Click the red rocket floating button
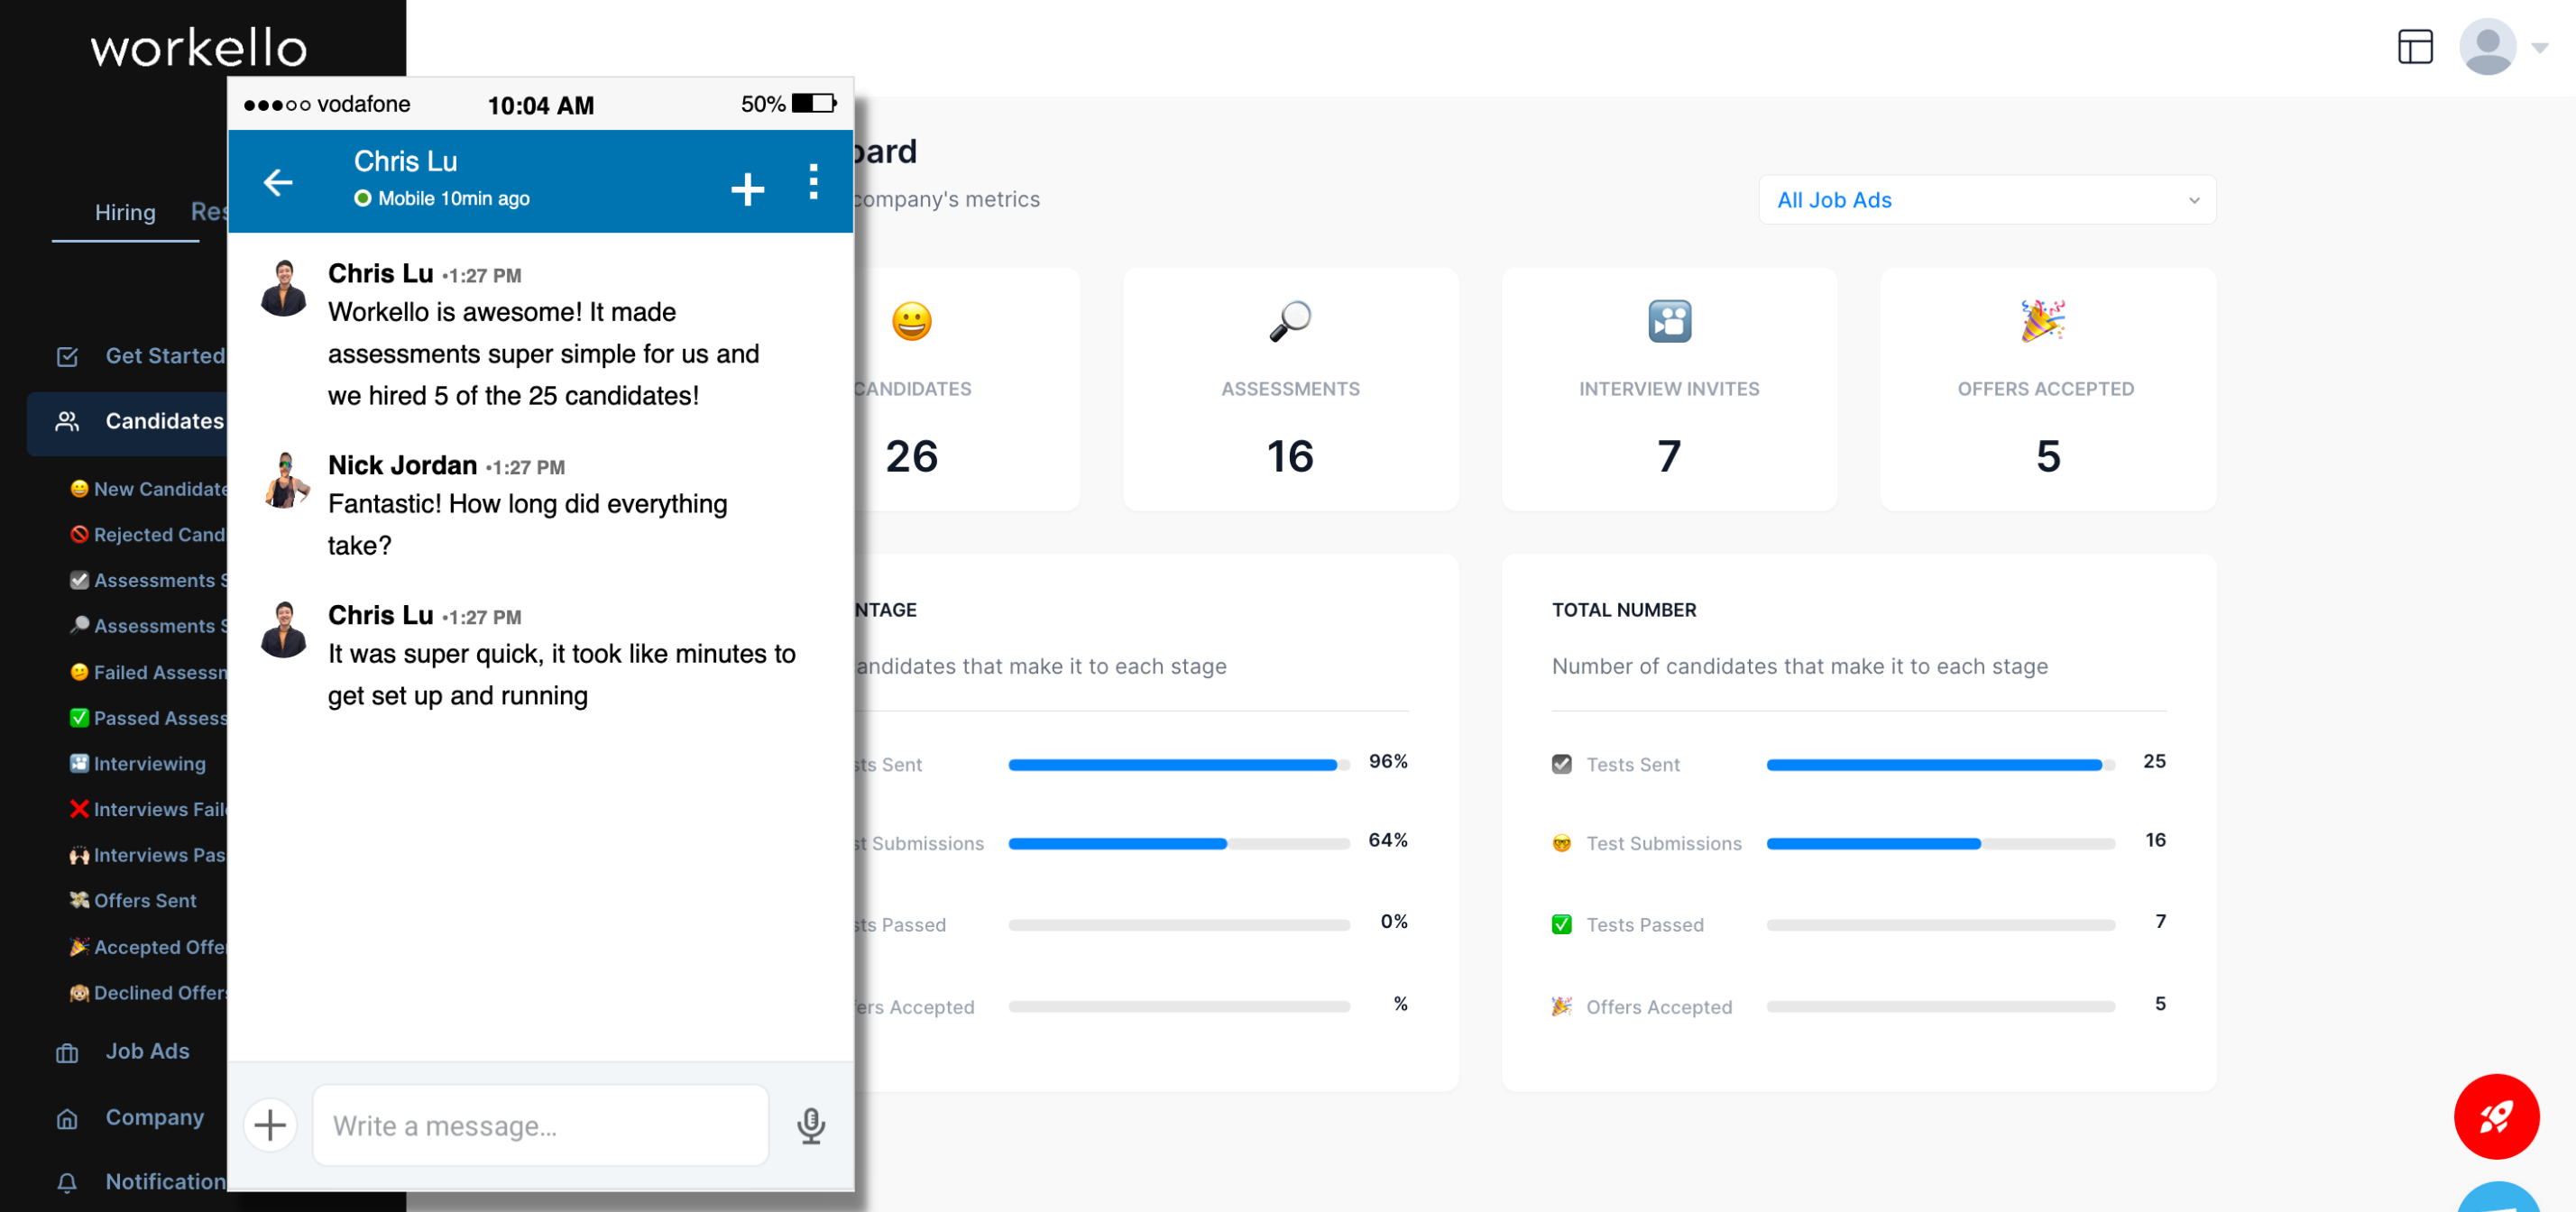 (x=2496, y=1116)
